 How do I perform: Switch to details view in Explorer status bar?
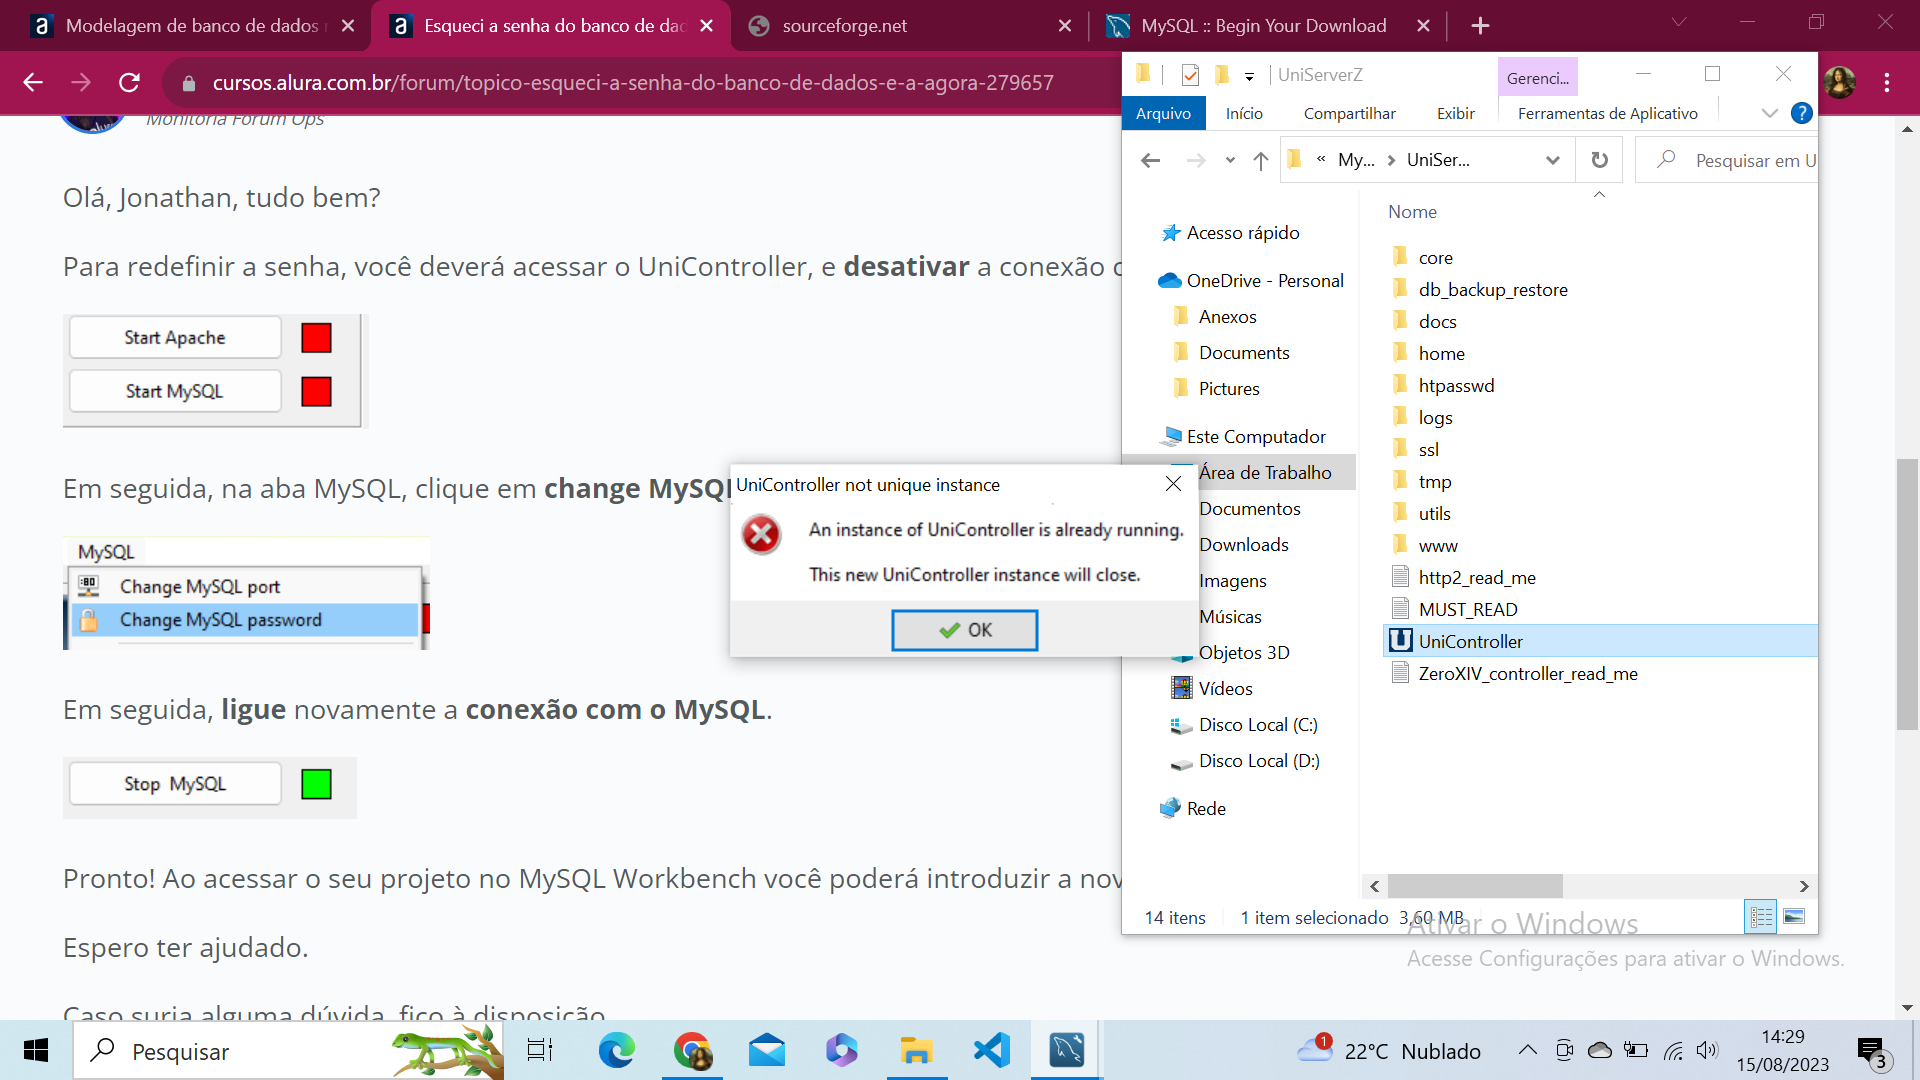(1761, 916)
